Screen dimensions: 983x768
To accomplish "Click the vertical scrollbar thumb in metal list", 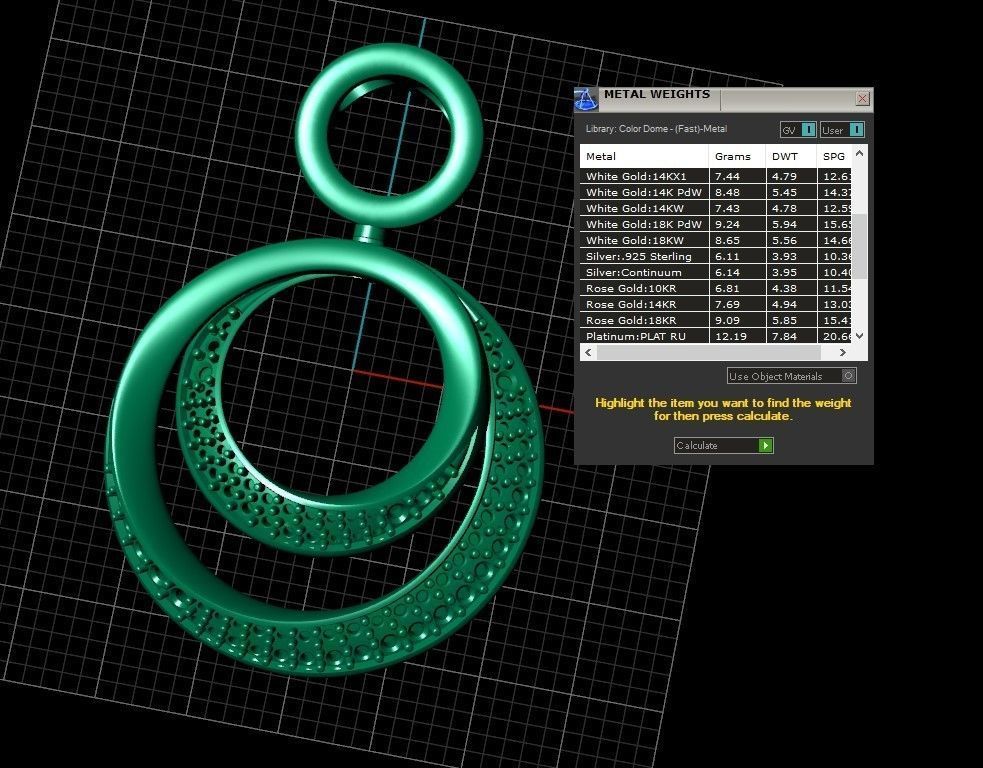I will [859, 246].
